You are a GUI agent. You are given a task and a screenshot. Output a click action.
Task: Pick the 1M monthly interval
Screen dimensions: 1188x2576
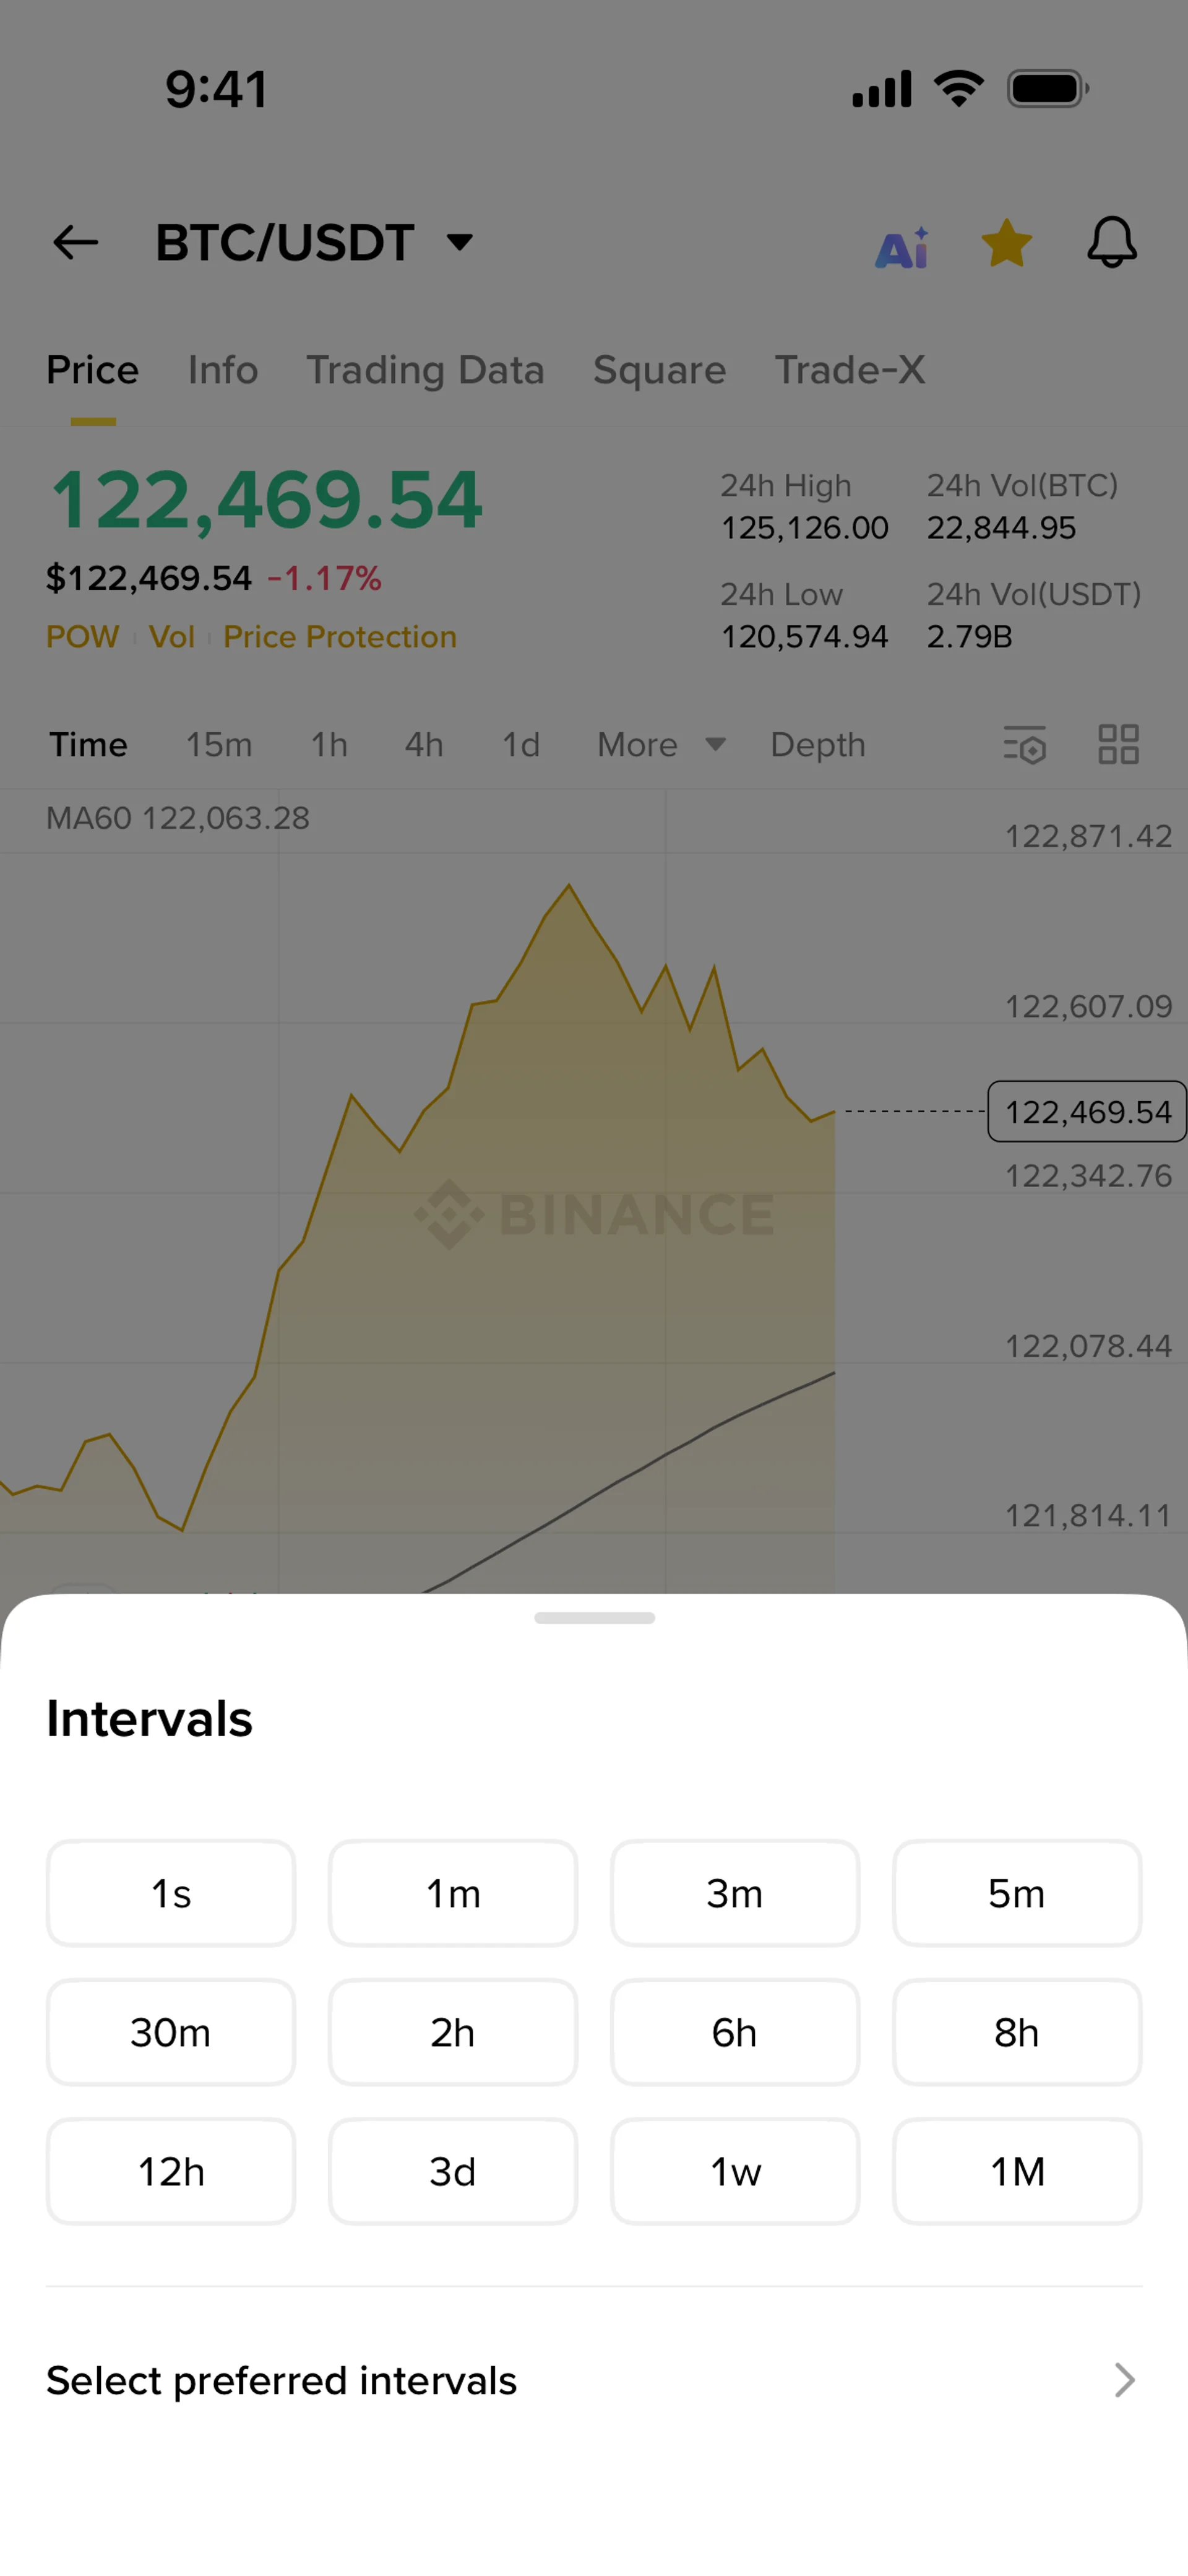click(x=1017, y=2171)
